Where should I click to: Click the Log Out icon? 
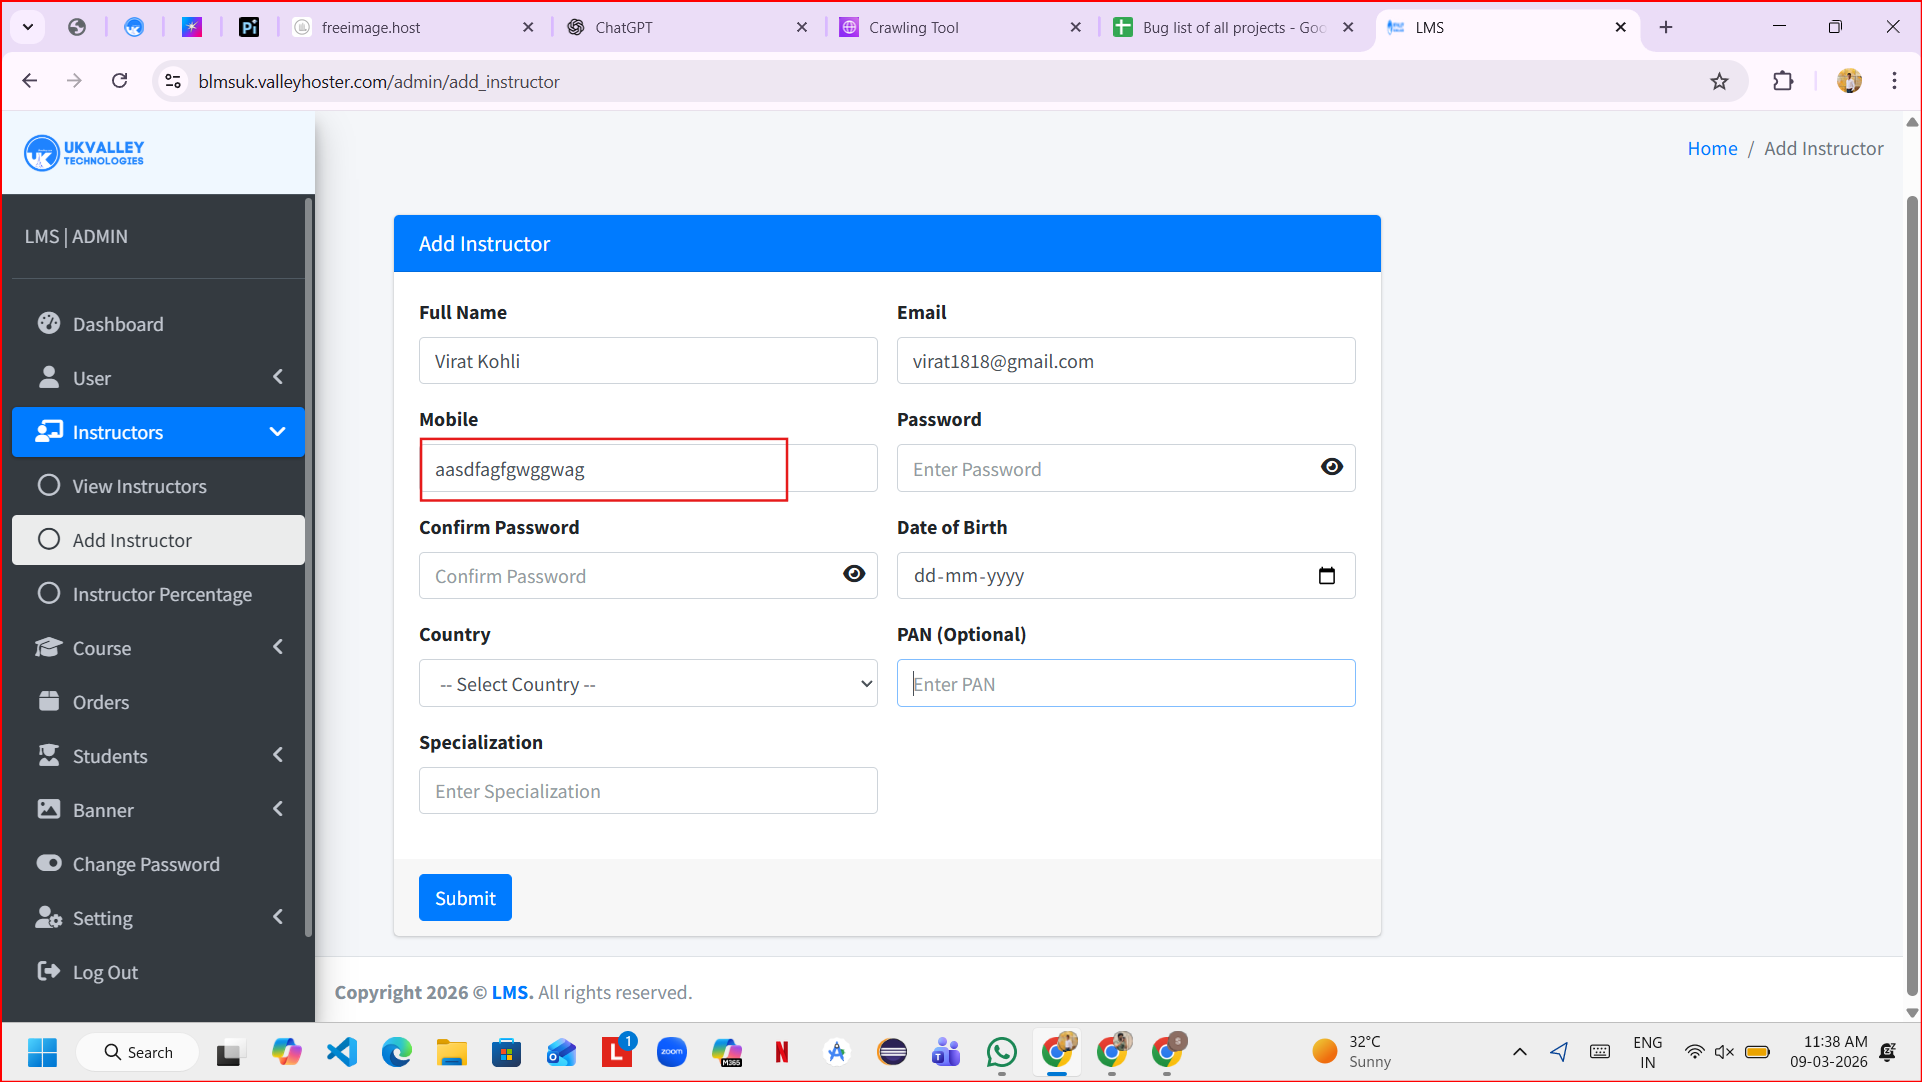click(x=48, y=971)
